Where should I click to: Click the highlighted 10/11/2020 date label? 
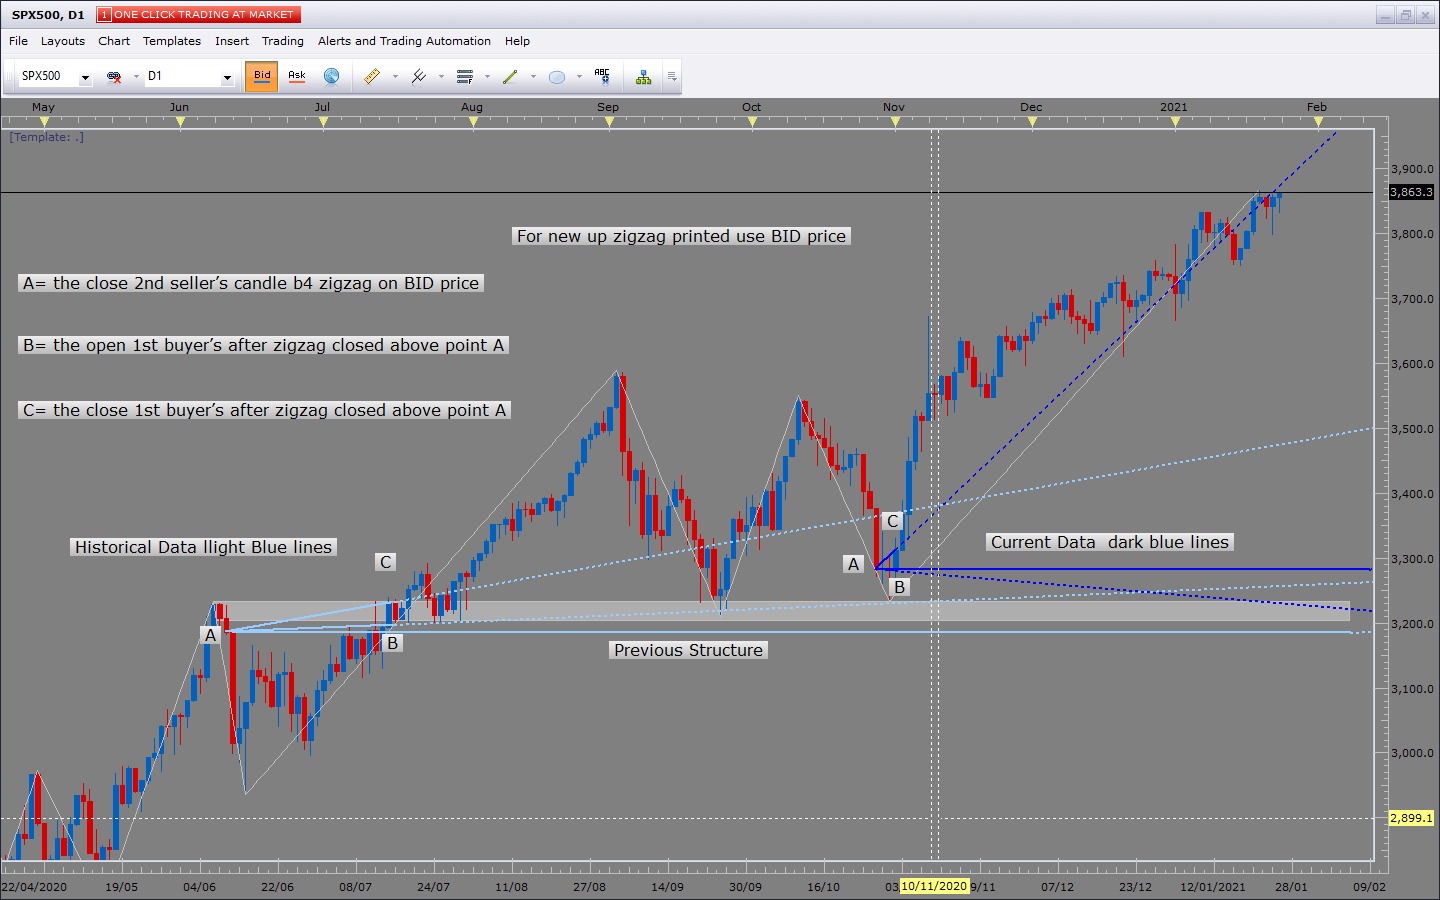(935, 886)
